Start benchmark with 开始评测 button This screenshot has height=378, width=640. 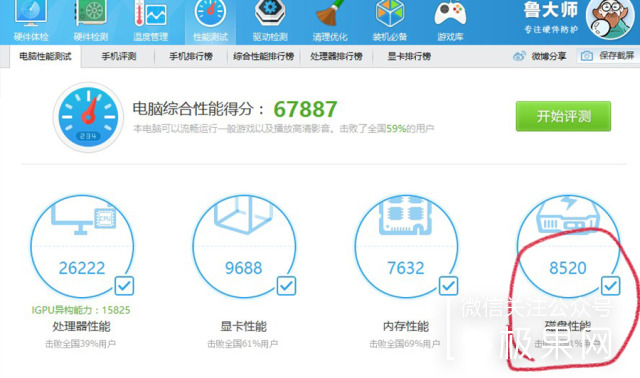pos(563,116)
